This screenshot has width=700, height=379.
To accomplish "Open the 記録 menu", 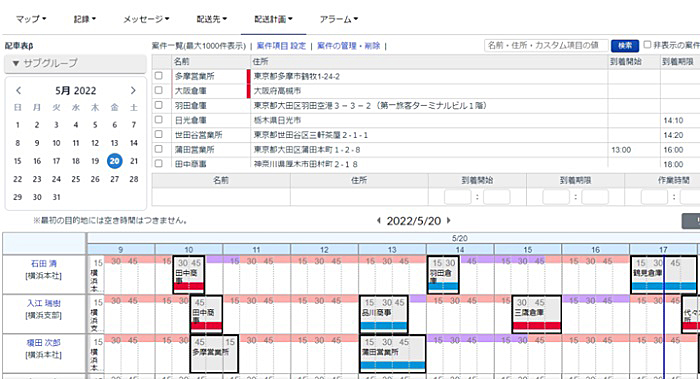I will coord(85,19).
